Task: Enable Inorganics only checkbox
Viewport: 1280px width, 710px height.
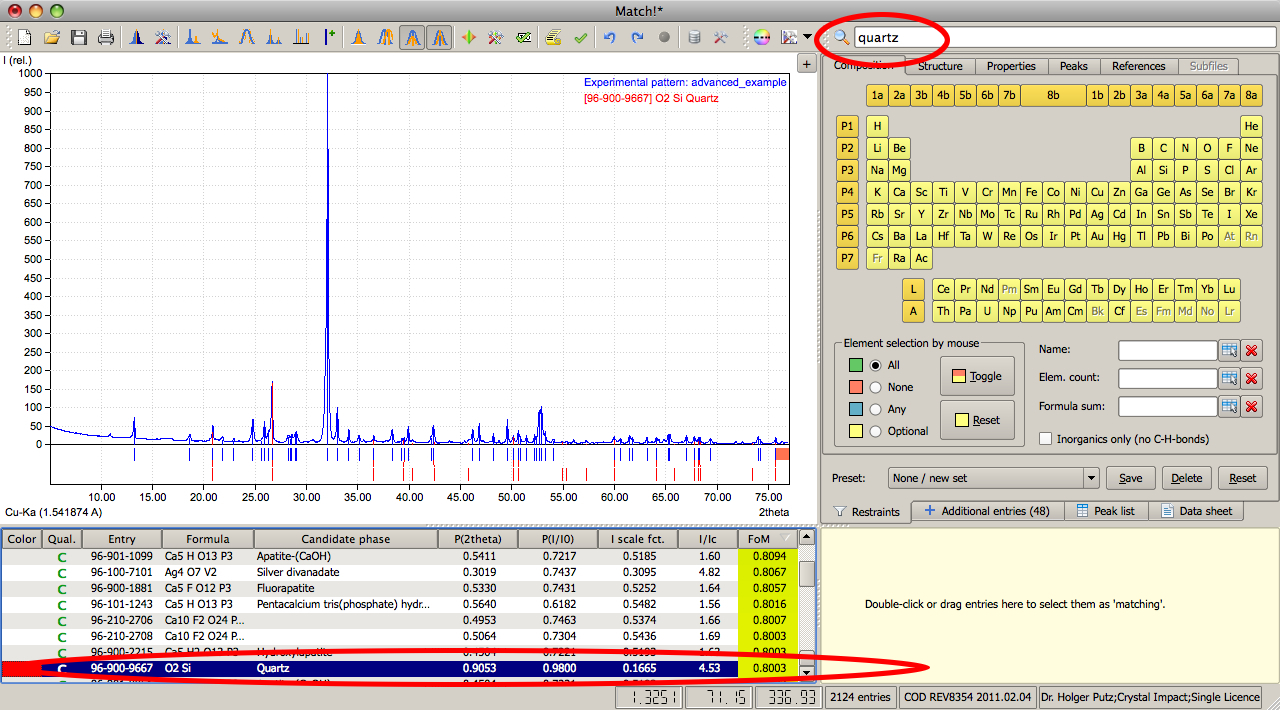Action: (x=1046, y=439)
